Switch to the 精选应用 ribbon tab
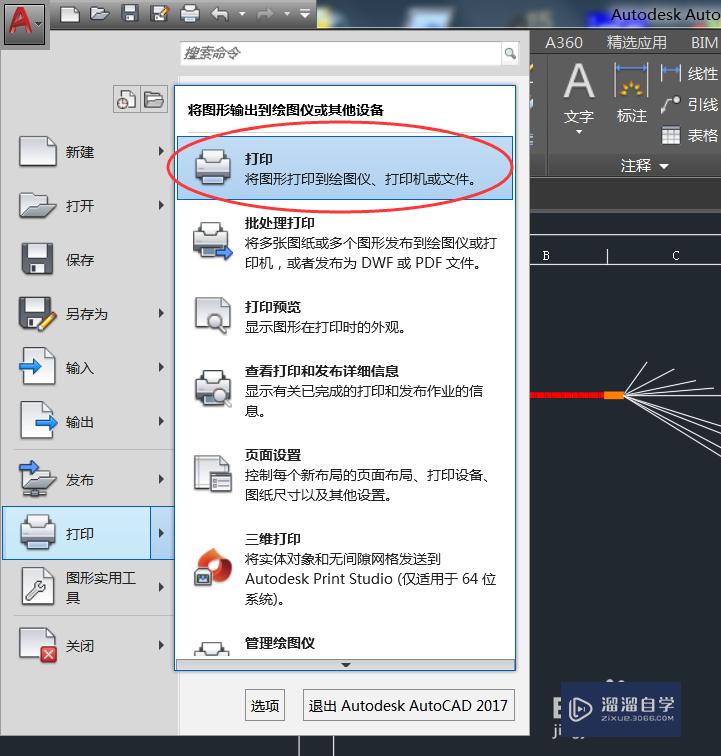 point(637,43)
